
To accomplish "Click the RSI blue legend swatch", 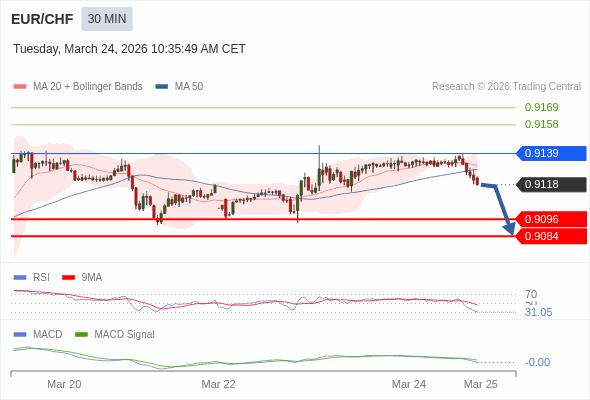I will click(x=20, y=278).
